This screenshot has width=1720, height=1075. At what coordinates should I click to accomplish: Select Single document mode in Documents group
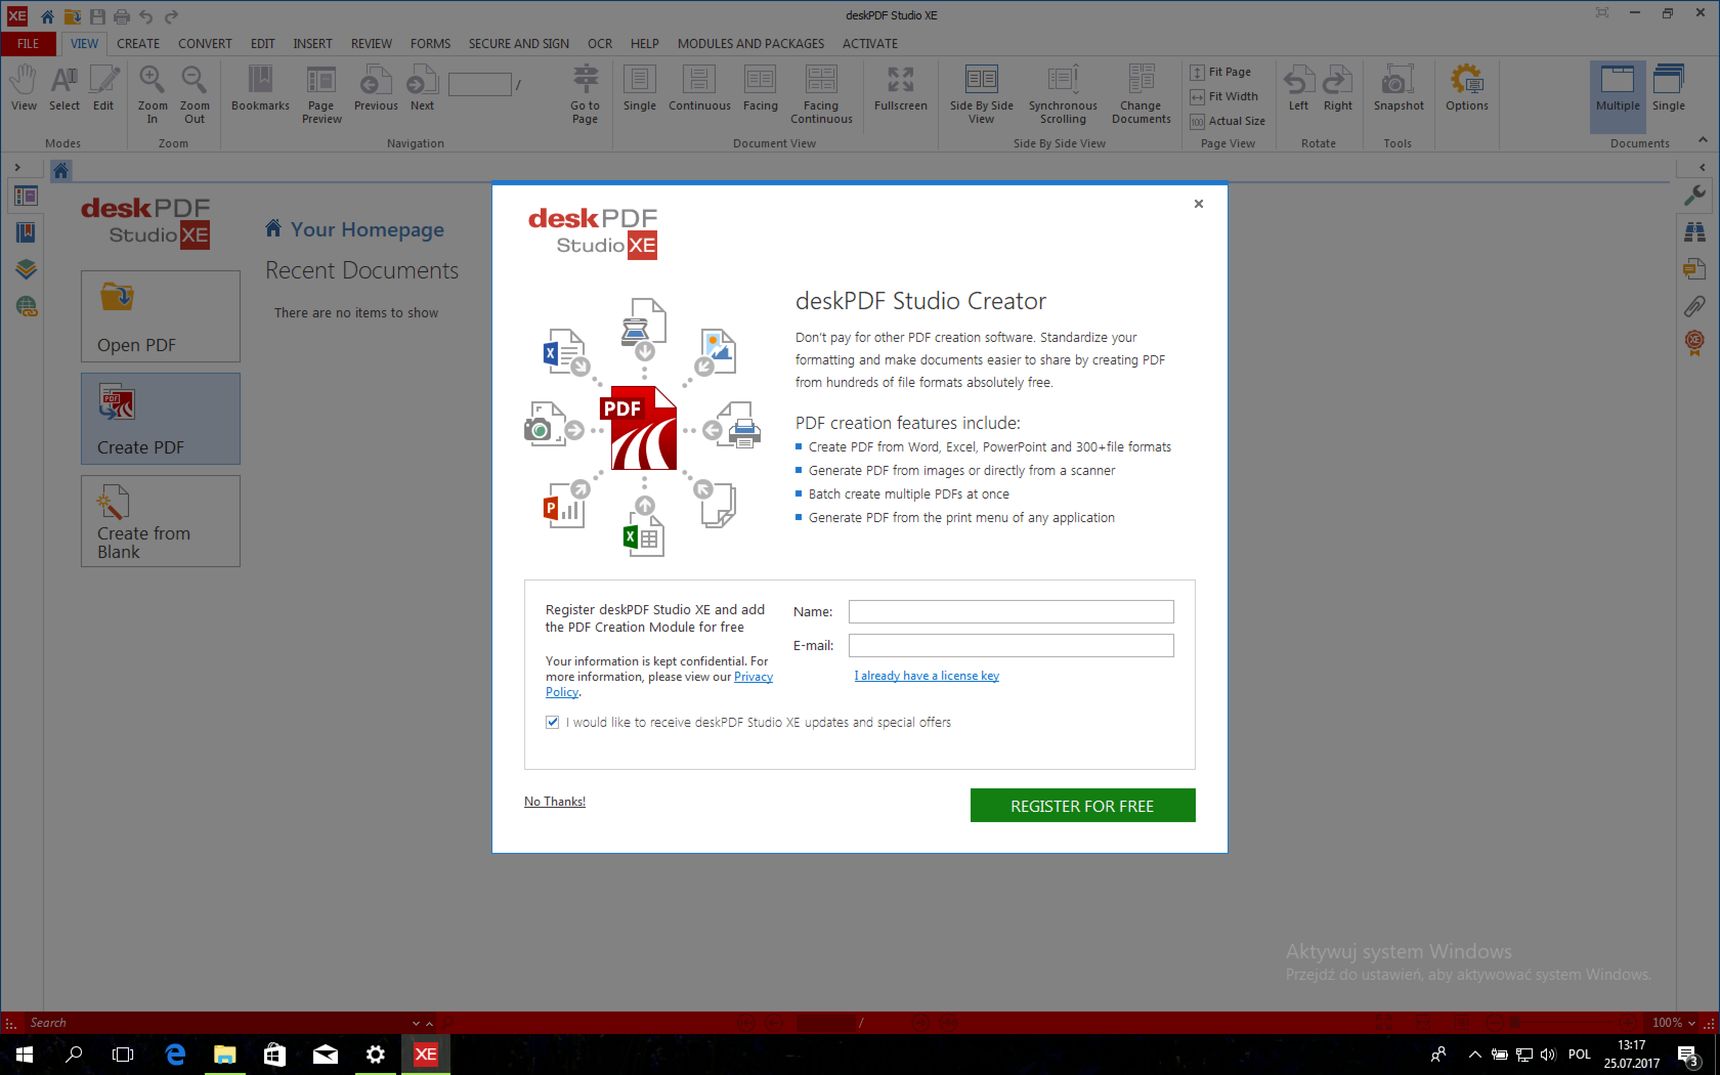coord(1668,88)
